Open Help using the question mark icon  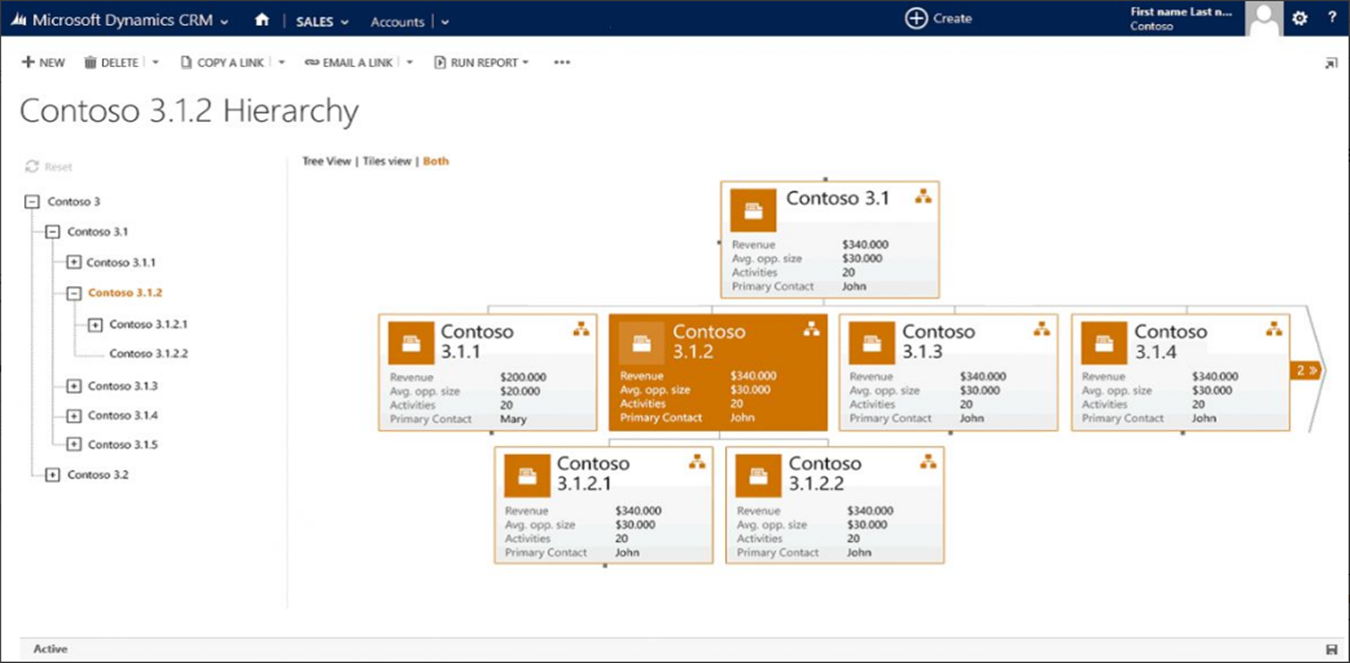pyautogui.click(x=1331, y=19)
